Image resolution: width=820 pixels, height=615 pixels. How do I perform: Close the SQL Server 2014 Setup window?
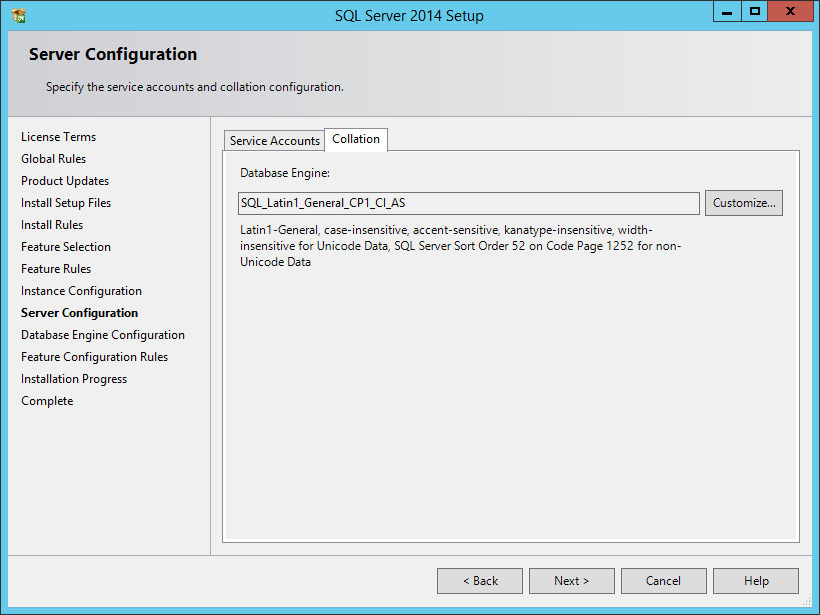coord(790,12)
